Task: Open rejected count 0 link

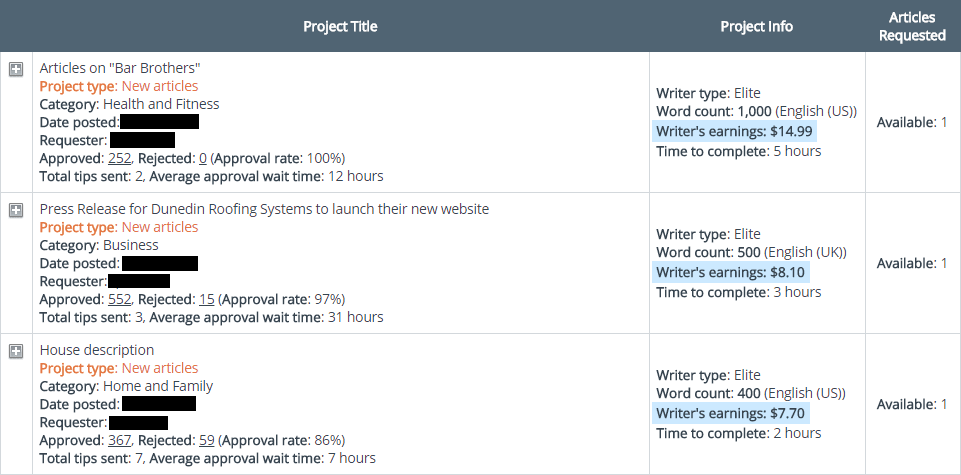Action: pyautogui.click(x=203, y=159)
